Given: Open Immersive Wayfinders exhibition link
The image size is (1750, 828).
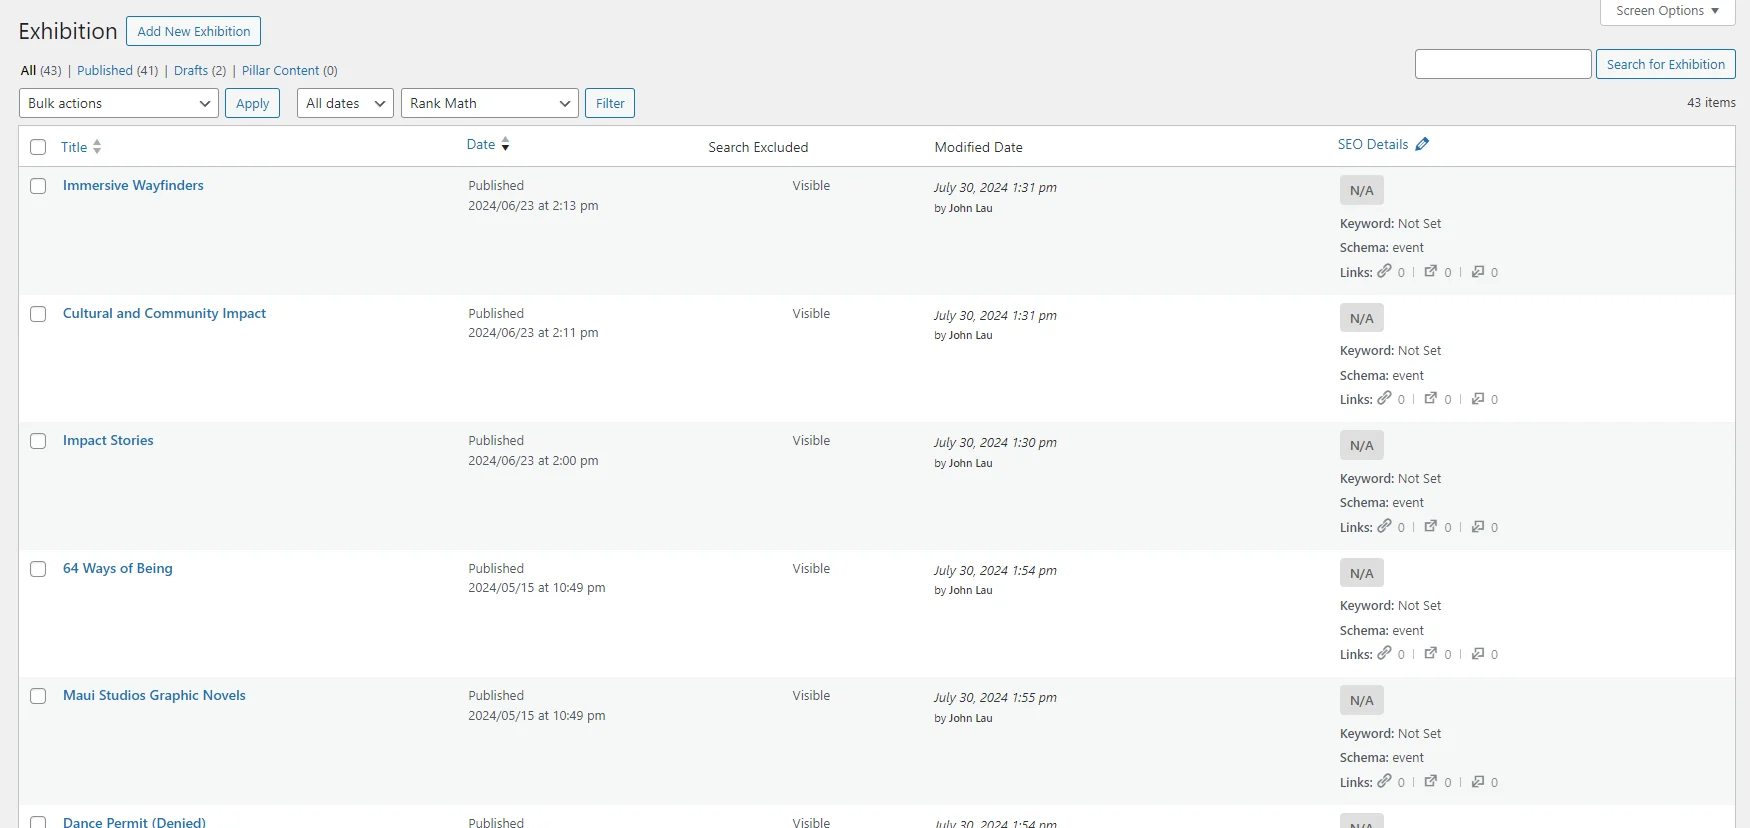Looking at the screenshot, I should point(133,185).
